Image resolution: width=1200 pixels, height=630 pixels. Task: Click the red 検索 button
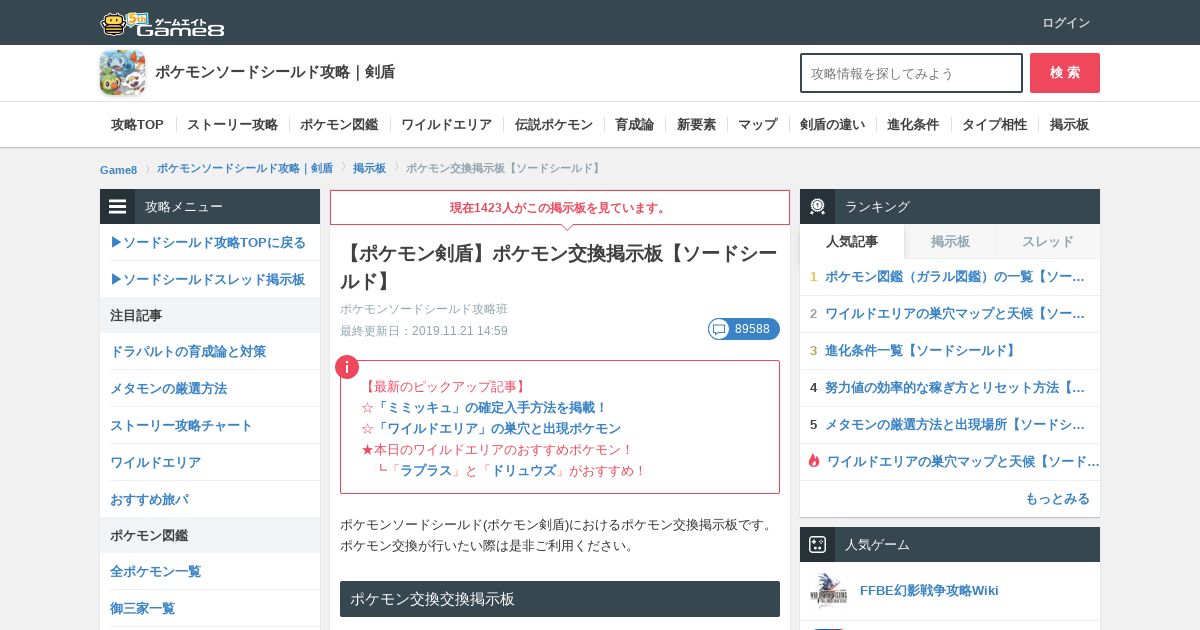coord(1065,73)
